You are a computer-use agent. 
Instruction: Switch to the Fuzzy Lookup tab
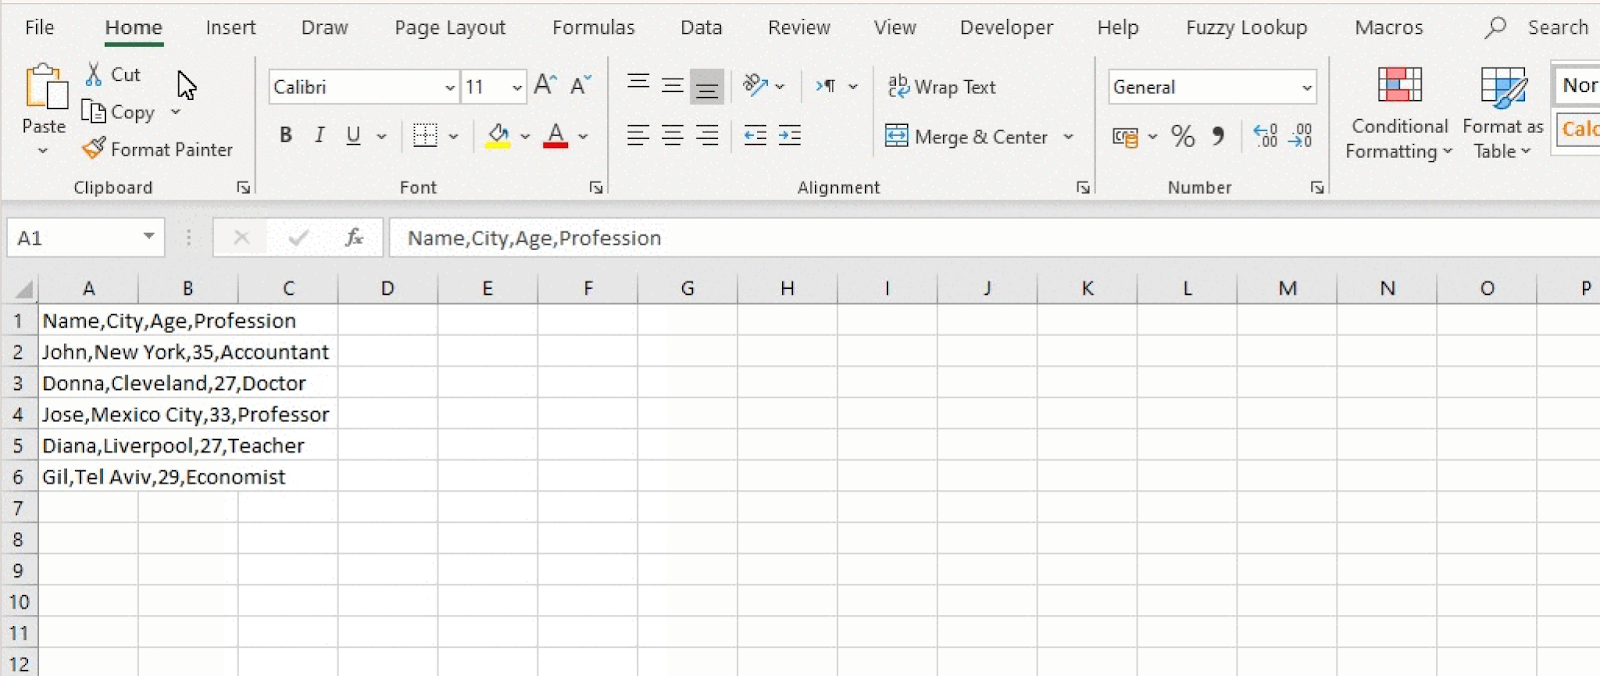pos(1246,28)
